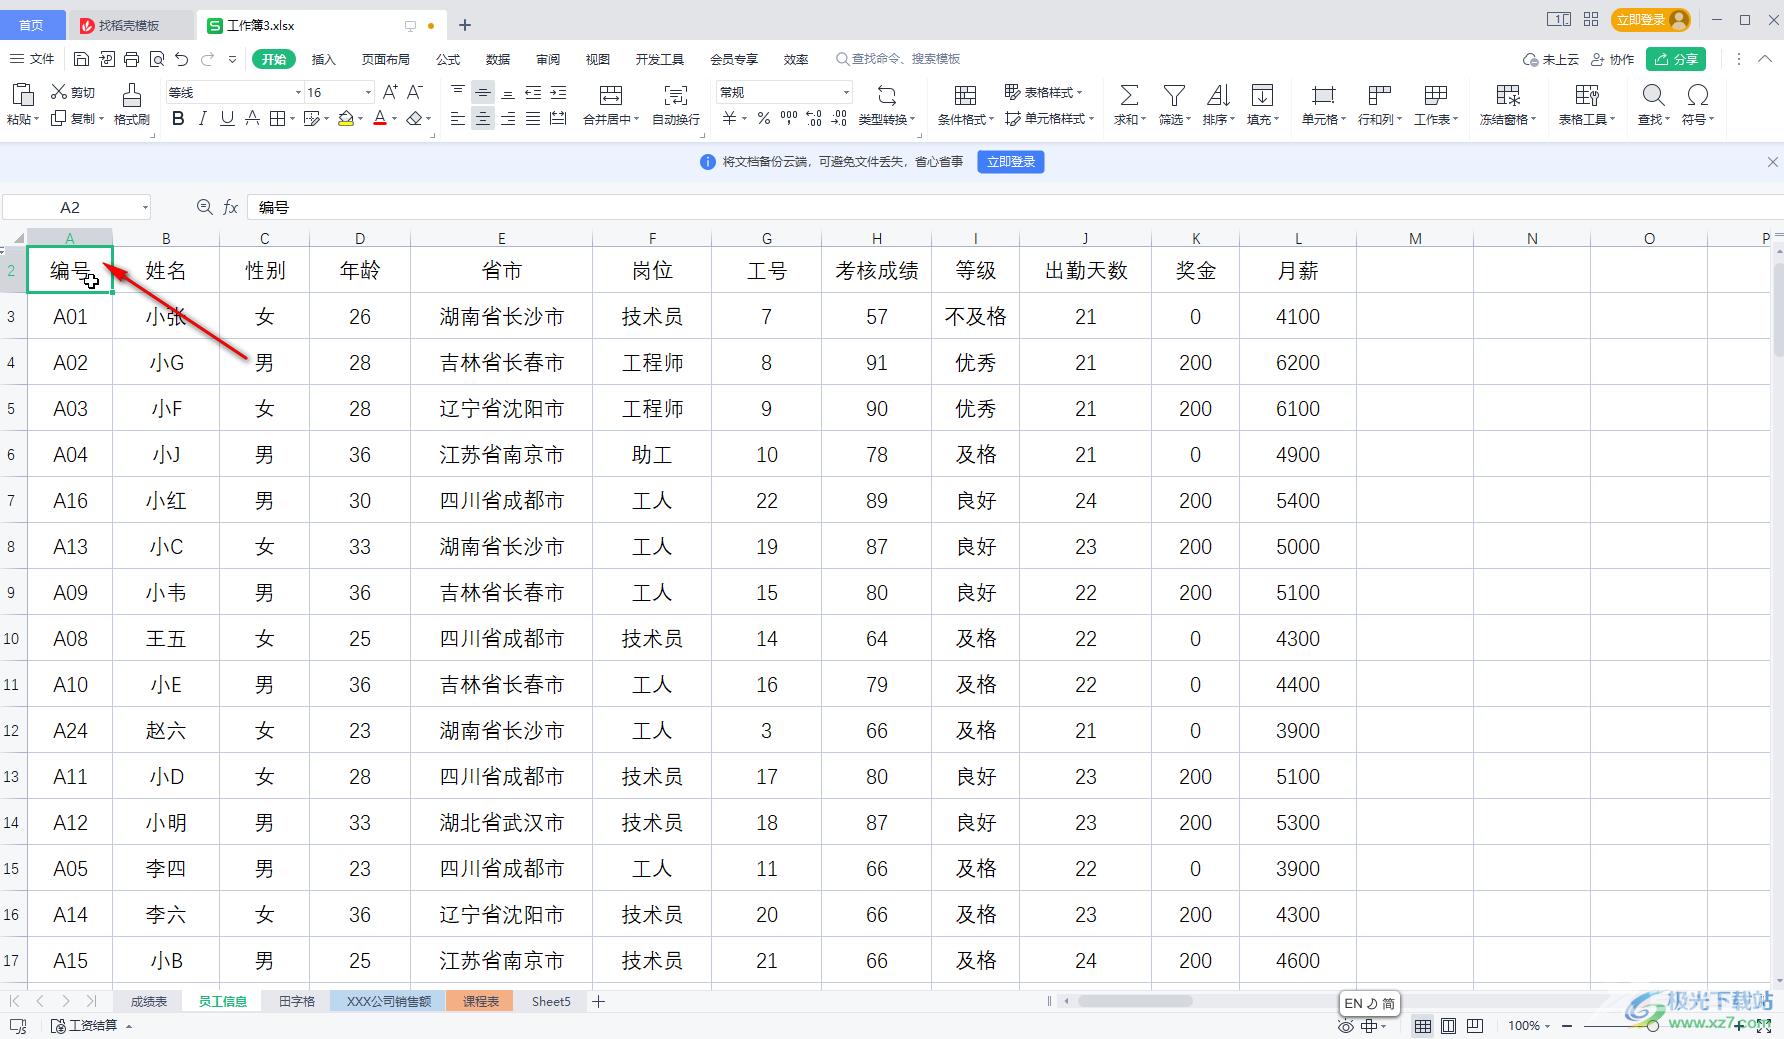Screen dimensions: 1784x1039
Task: Click the Freeze Panes (冻结窗格) icon
Action: click(1507, 95)
